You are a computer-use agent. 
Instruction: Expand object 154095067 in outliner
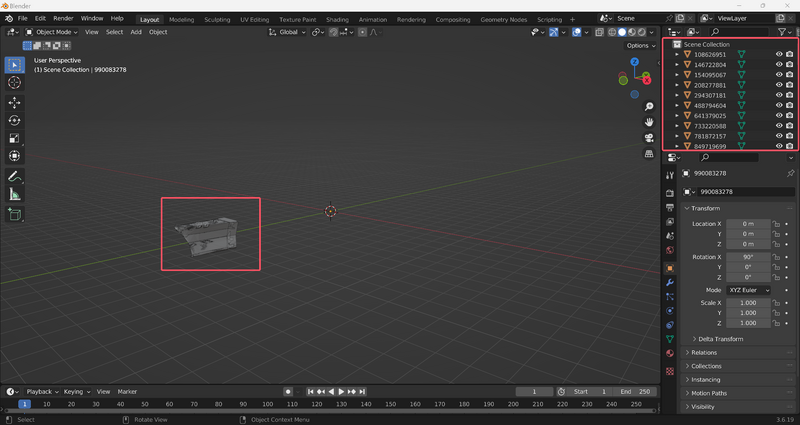[x=677, y=74]
